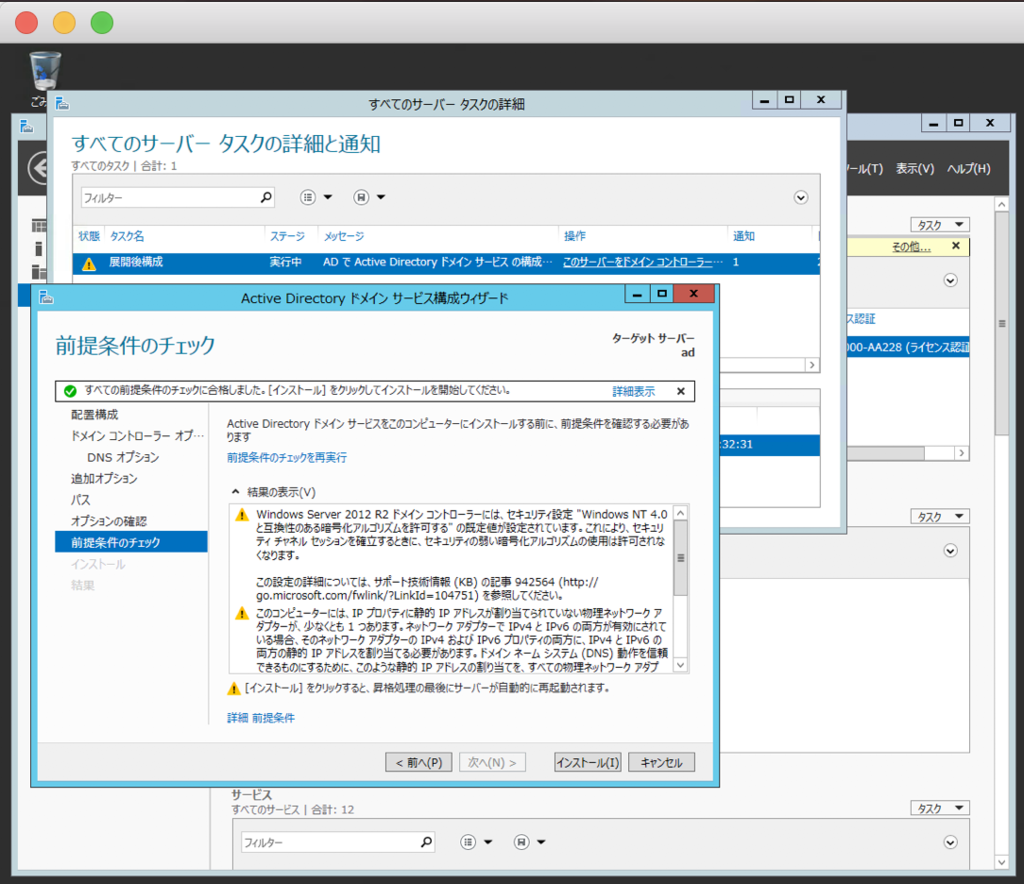Select ドメイン コントローラー オプション wizard step
This screenshot has height=884, width=1024.
pos(137,435)
